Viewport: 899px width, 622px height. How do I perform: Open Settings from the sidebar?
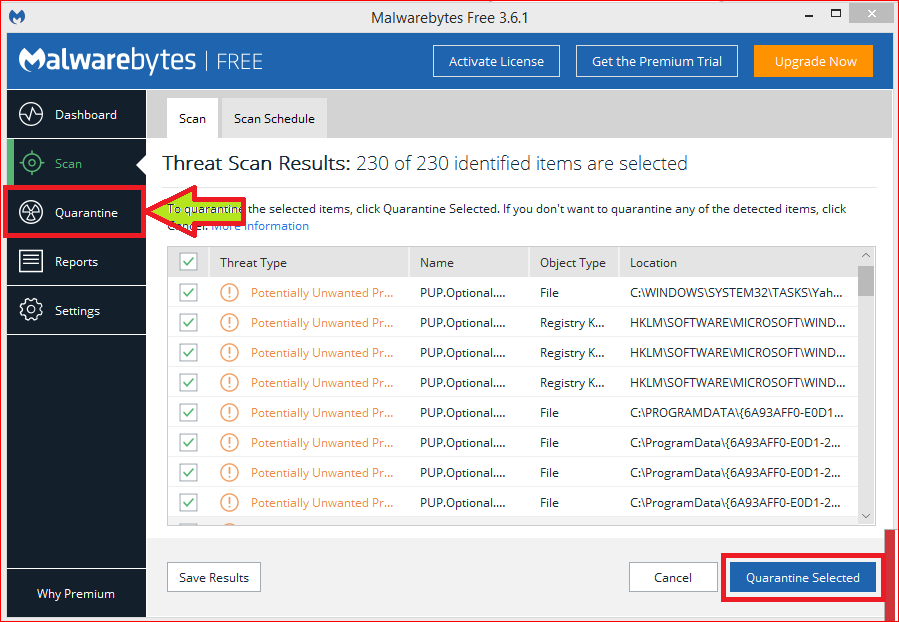click(76, 310)
